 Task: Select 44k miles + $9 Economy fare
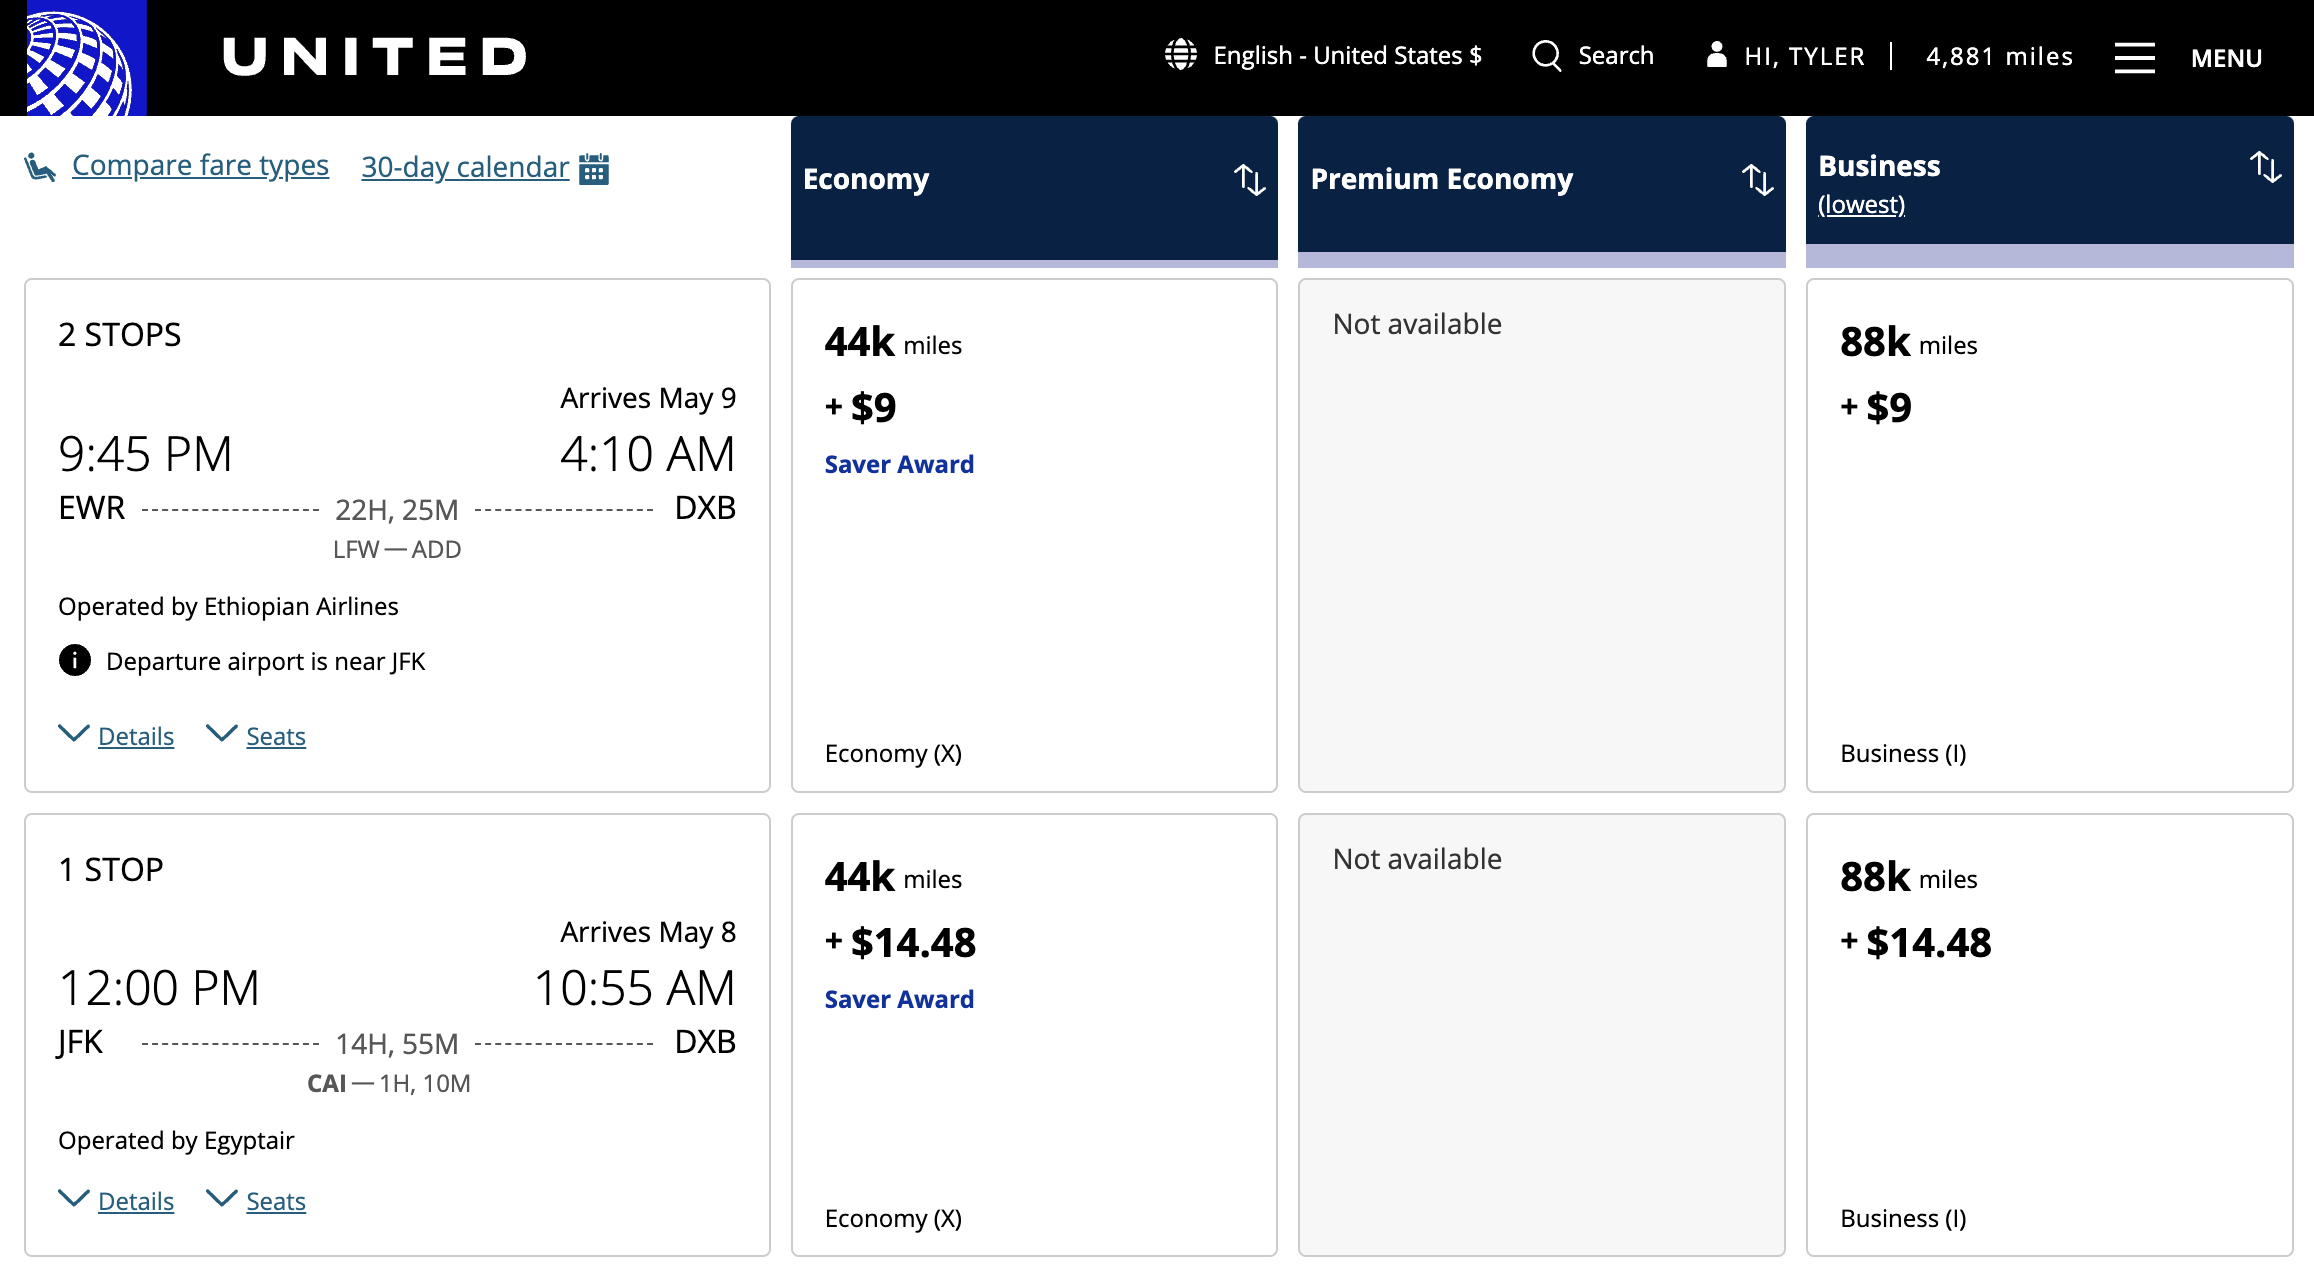1034,535
